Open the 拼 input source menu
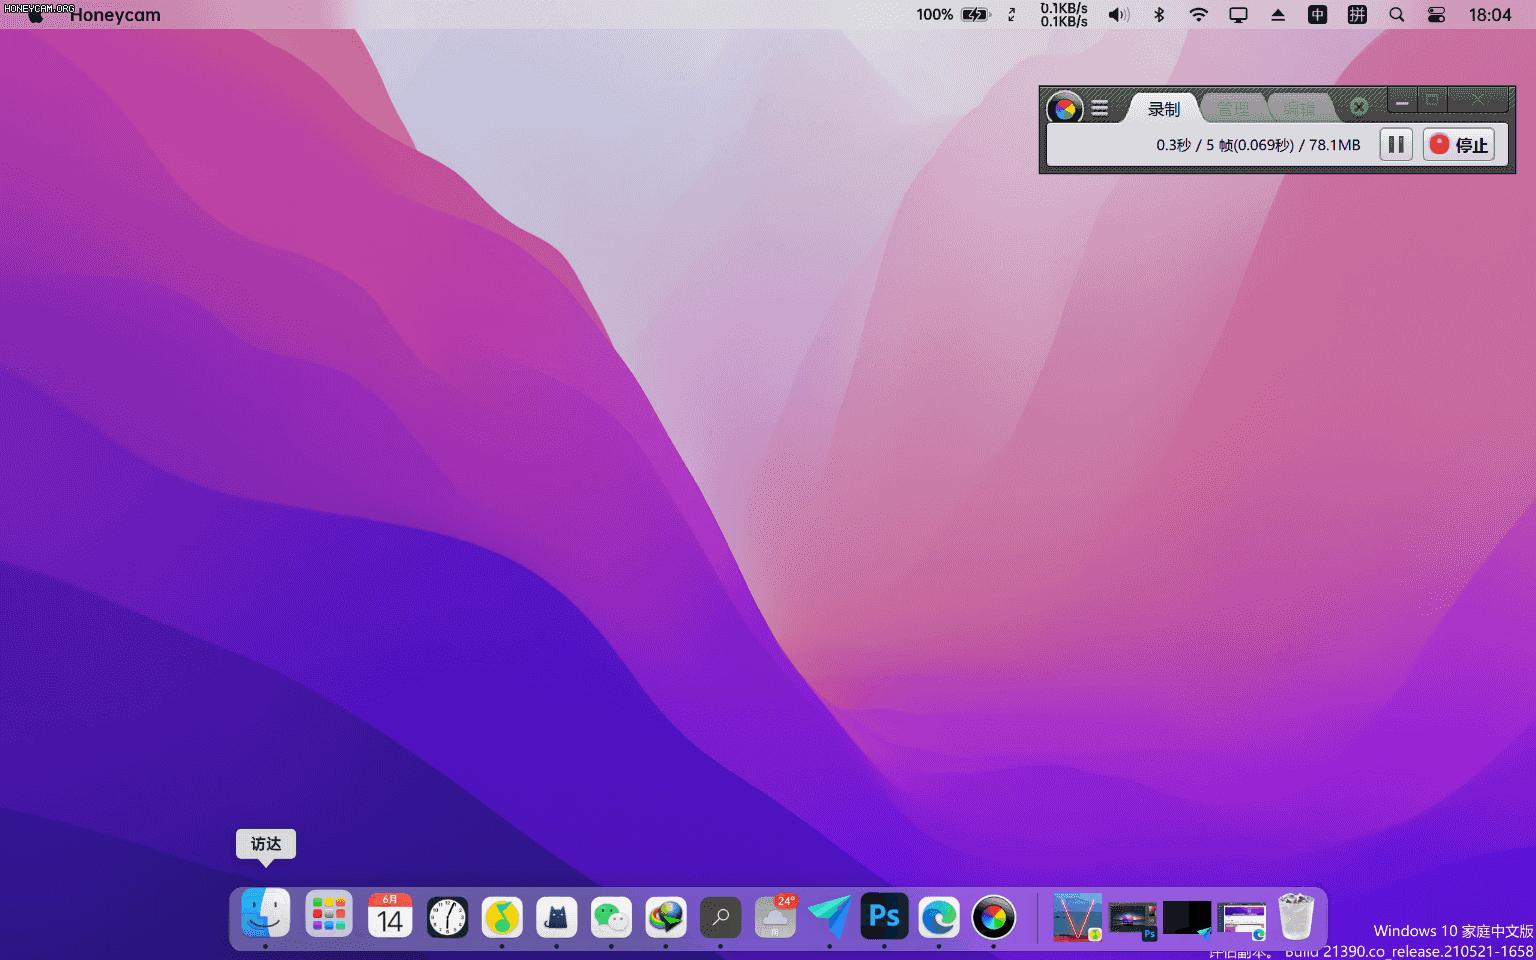Image resolution: width=1536 pixels, height=960 pixels. [1356, 15]
